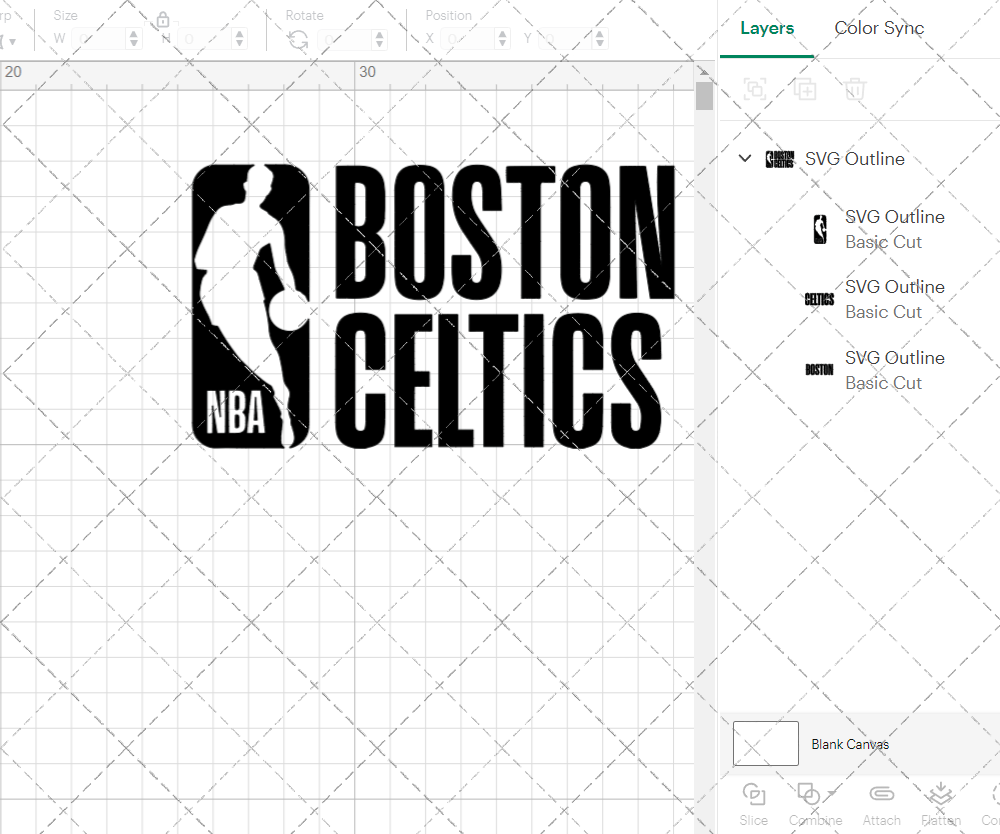1000x834 pixels.
Task: Collapse the SVG Outline group
Action: 744,158
